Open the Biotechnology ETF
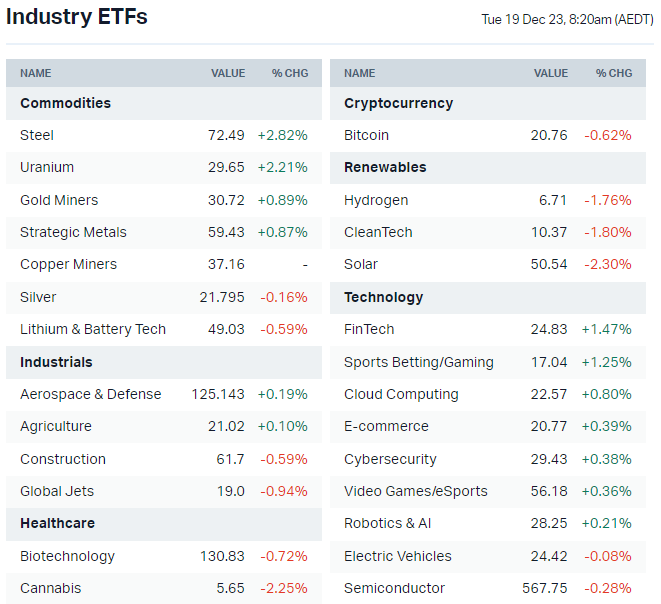This screenshot has height=604, width=661. coord(67,556)
